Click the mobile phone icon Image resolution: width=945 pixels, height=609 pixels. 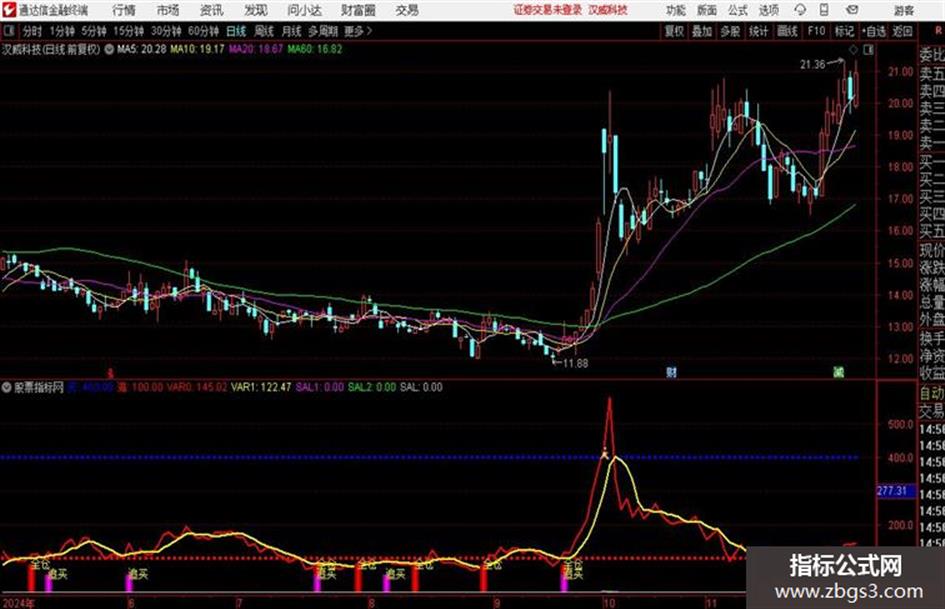[x=824, y=10]
